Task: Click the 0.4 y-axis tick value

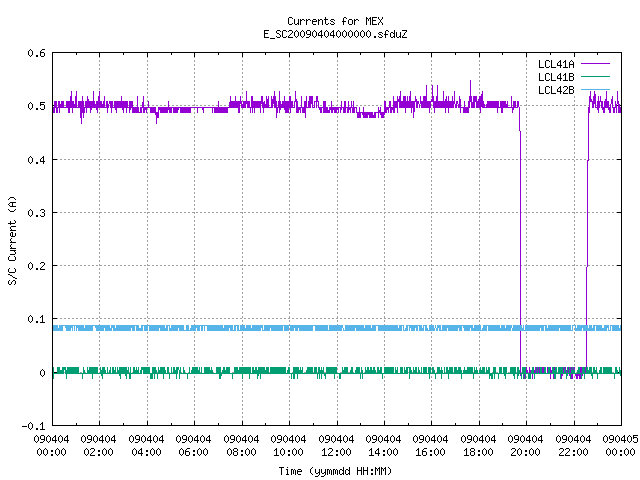Action: [36, 160]
